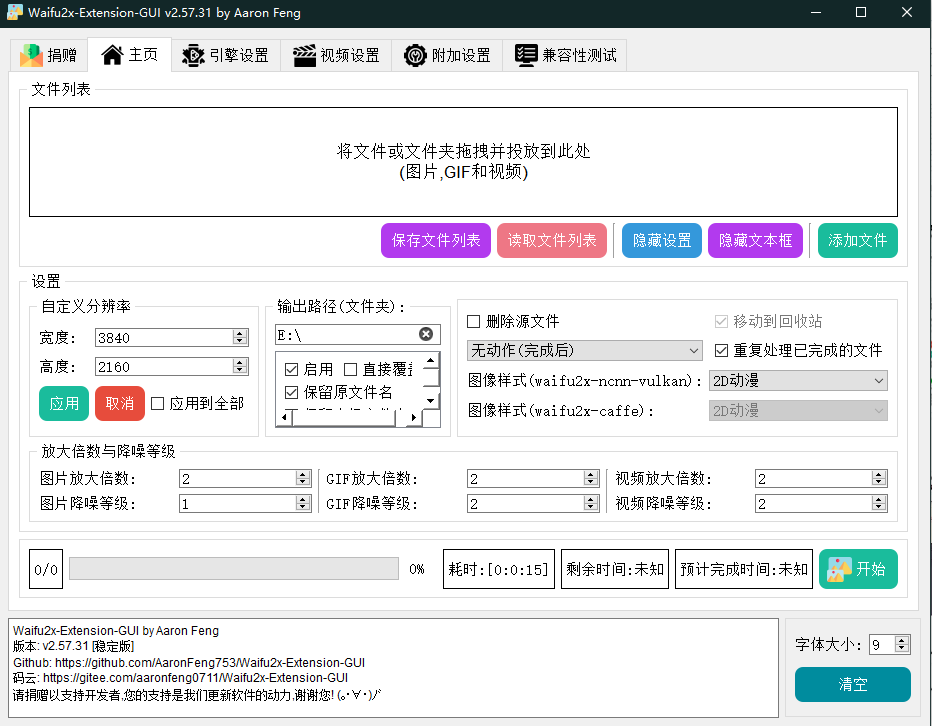Click the 预计完成时间:未知 box
The width and height of the screenshot is (932, 726).
[x=744, y=569]
